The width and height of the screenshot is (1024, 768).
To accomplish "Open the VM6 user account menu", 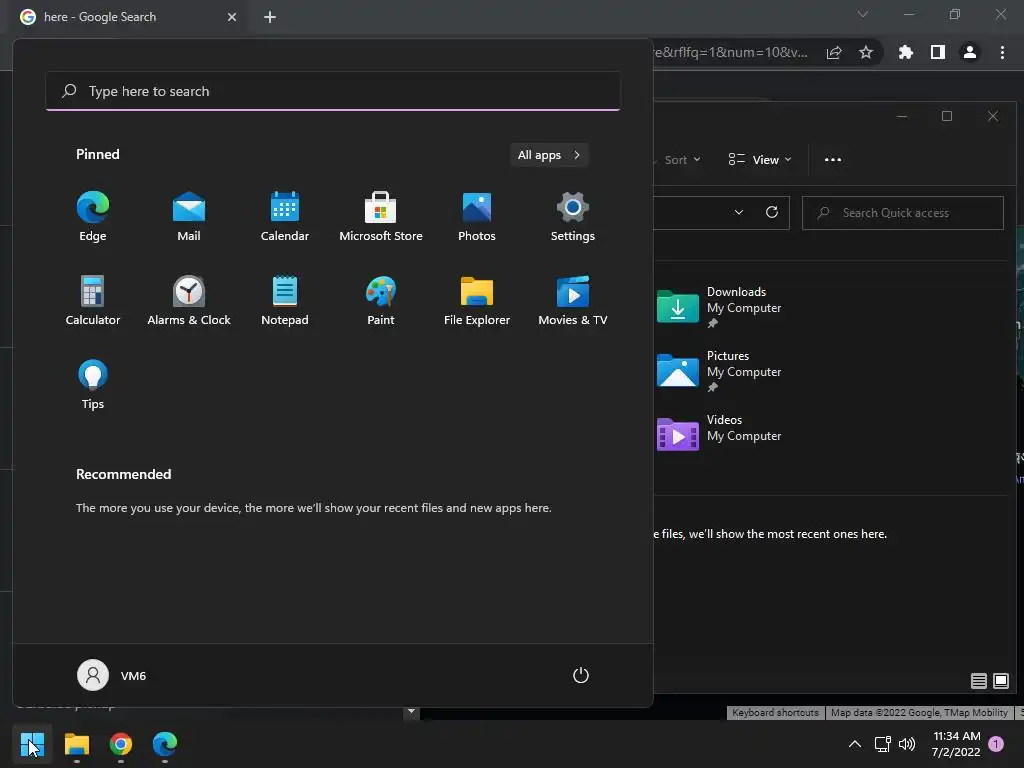I will pyautogui.click(x=112, y=675).
